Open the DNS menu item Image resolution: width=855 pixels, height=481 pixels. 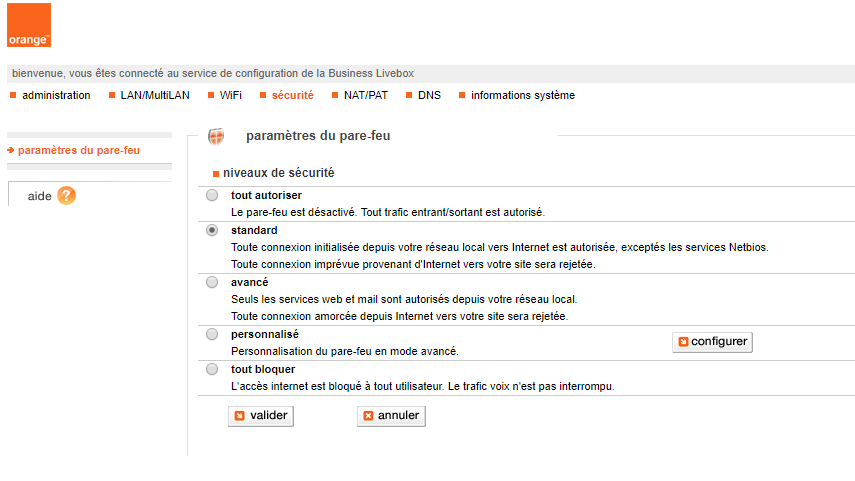coord(429,96)
